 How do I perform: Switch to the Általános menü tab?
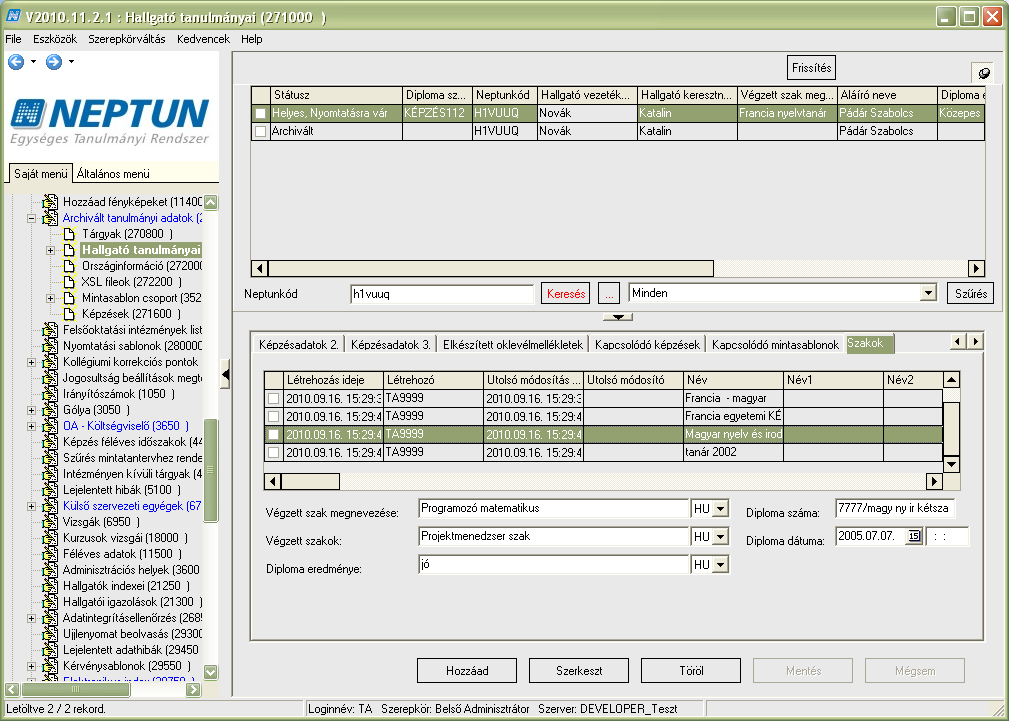tap(113, 174)
